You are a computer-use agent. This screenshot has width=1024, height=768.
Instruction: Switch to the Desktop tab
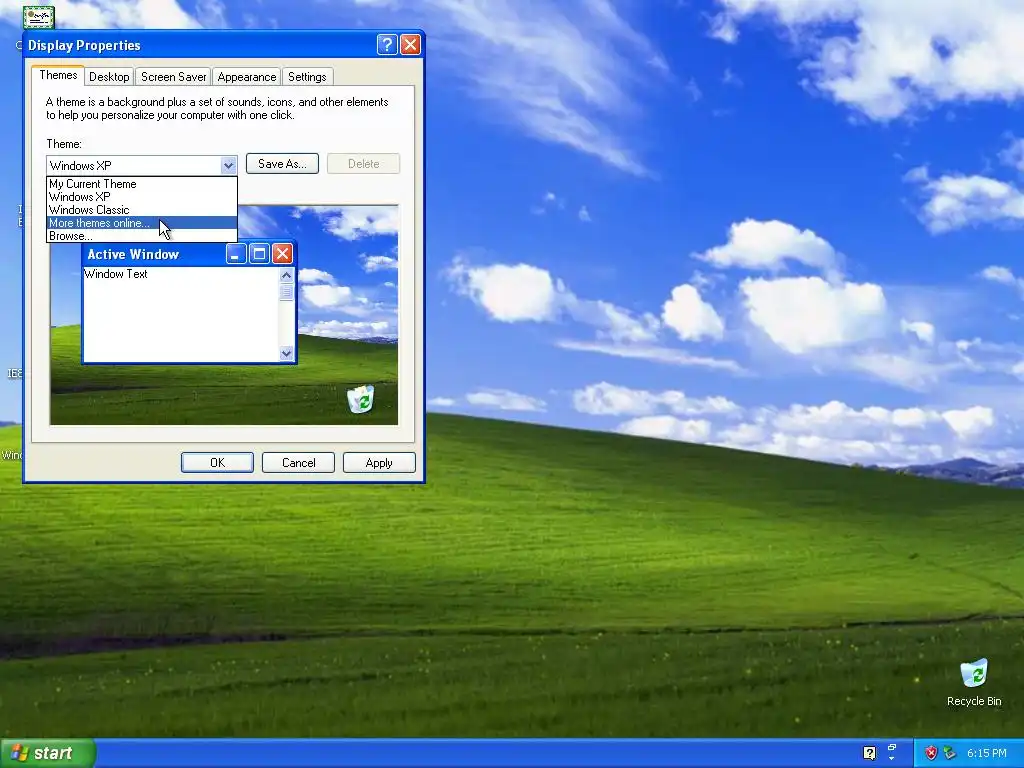(x=109, y=77)
